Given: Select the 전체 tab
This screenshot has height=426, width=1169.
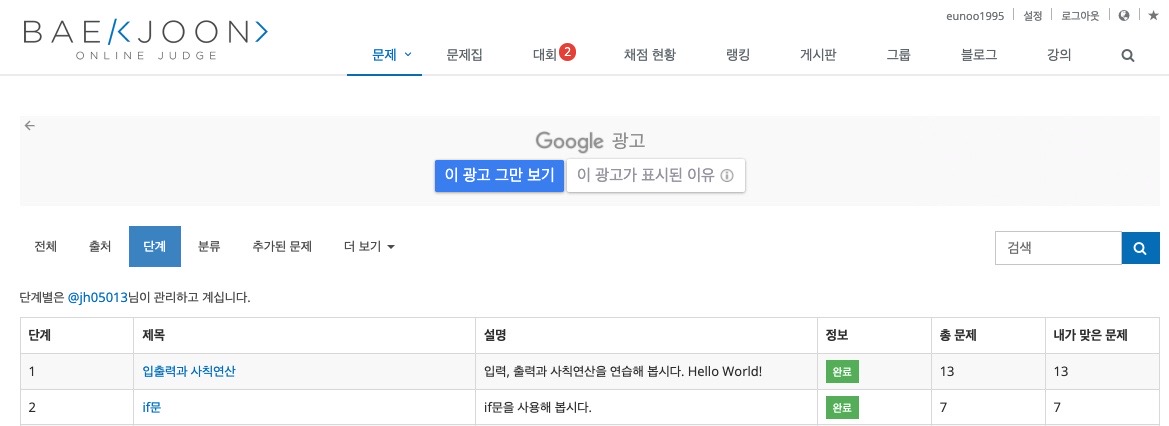Looking at the screenshot, I should coord(45,246).
